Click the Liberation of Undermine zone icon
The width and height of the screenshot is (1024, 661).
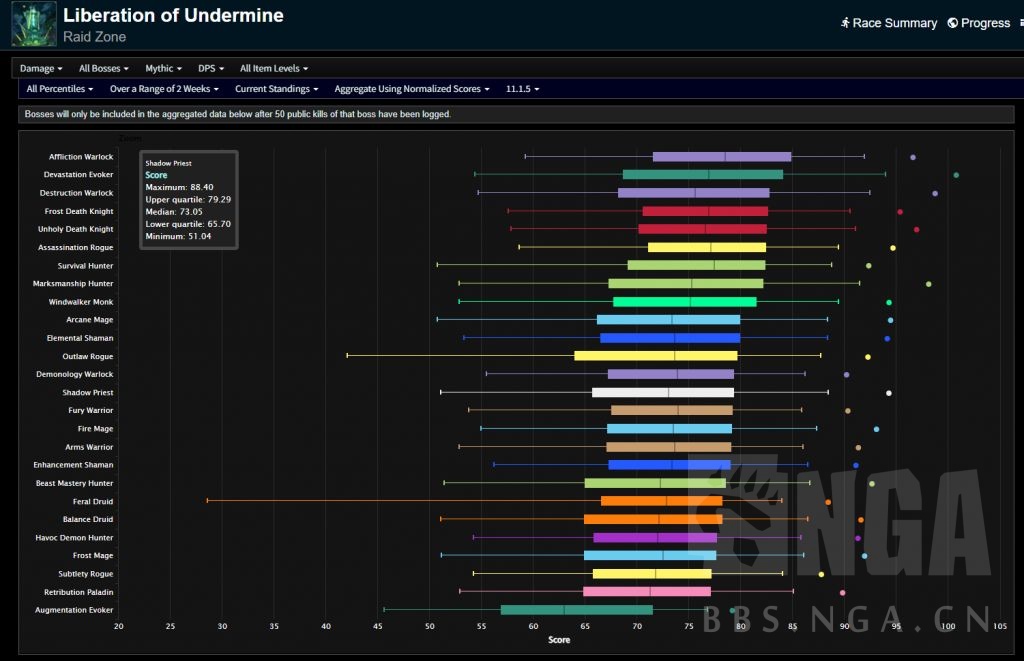[x=33, y=24]
